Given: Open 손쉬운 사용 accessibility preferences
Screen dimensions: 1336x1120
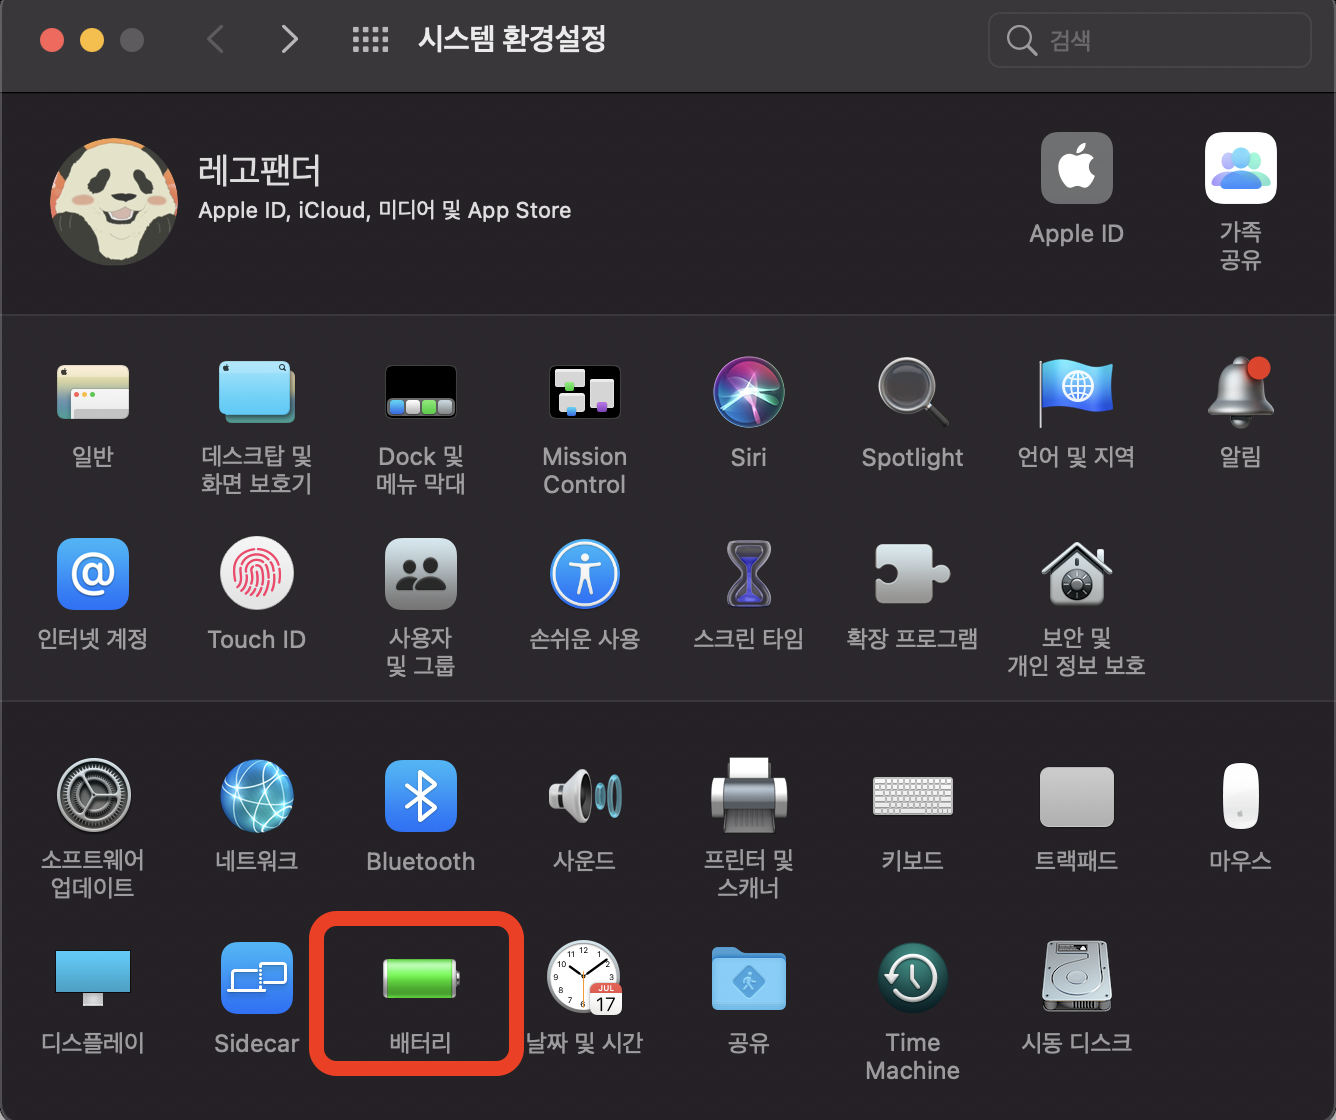Looking at the screenshot, I should [x=585, y=574].
